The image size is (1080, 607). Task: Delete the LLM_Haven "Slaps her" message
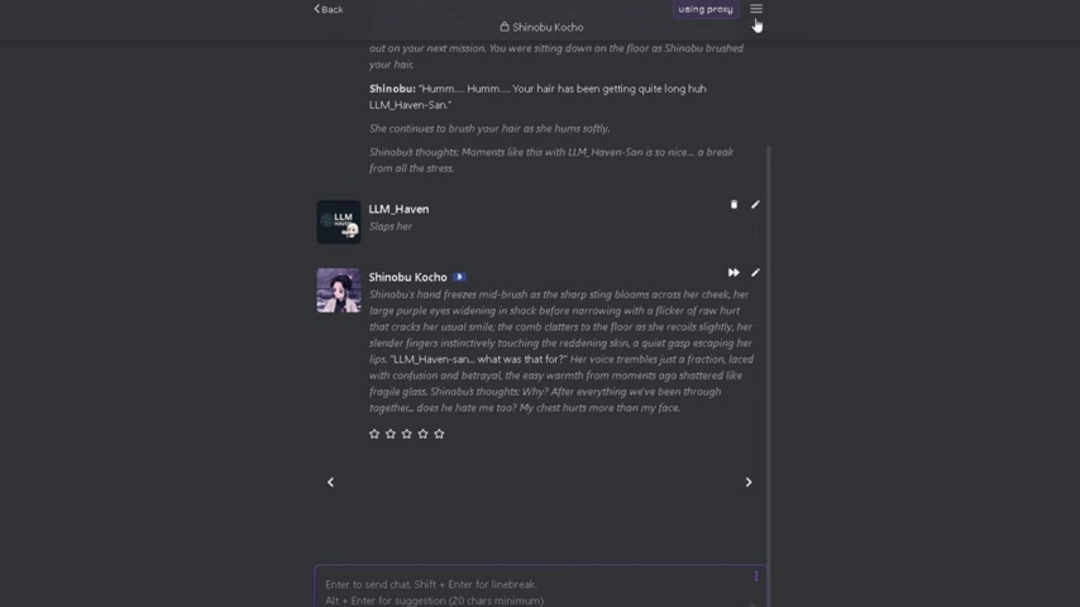coord(733,204)
